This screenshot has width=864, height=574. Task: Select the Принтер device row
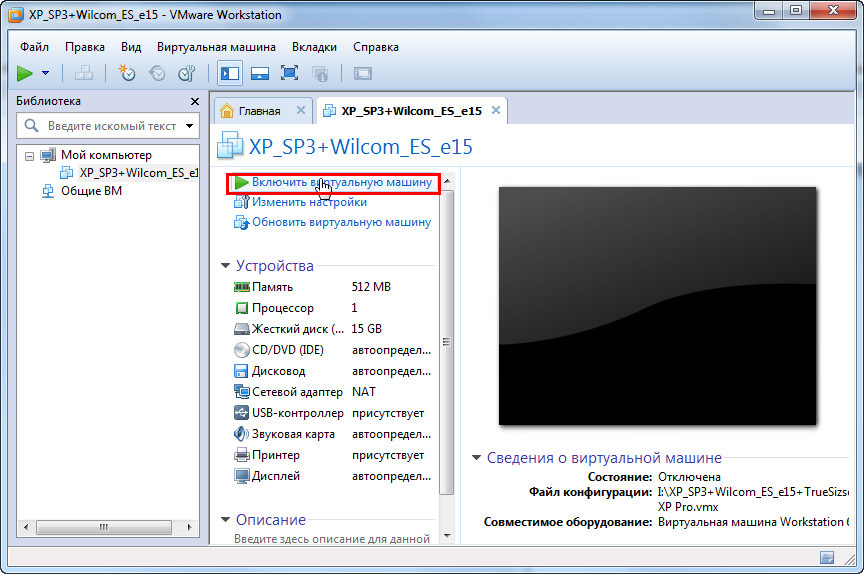click(332, 455)
